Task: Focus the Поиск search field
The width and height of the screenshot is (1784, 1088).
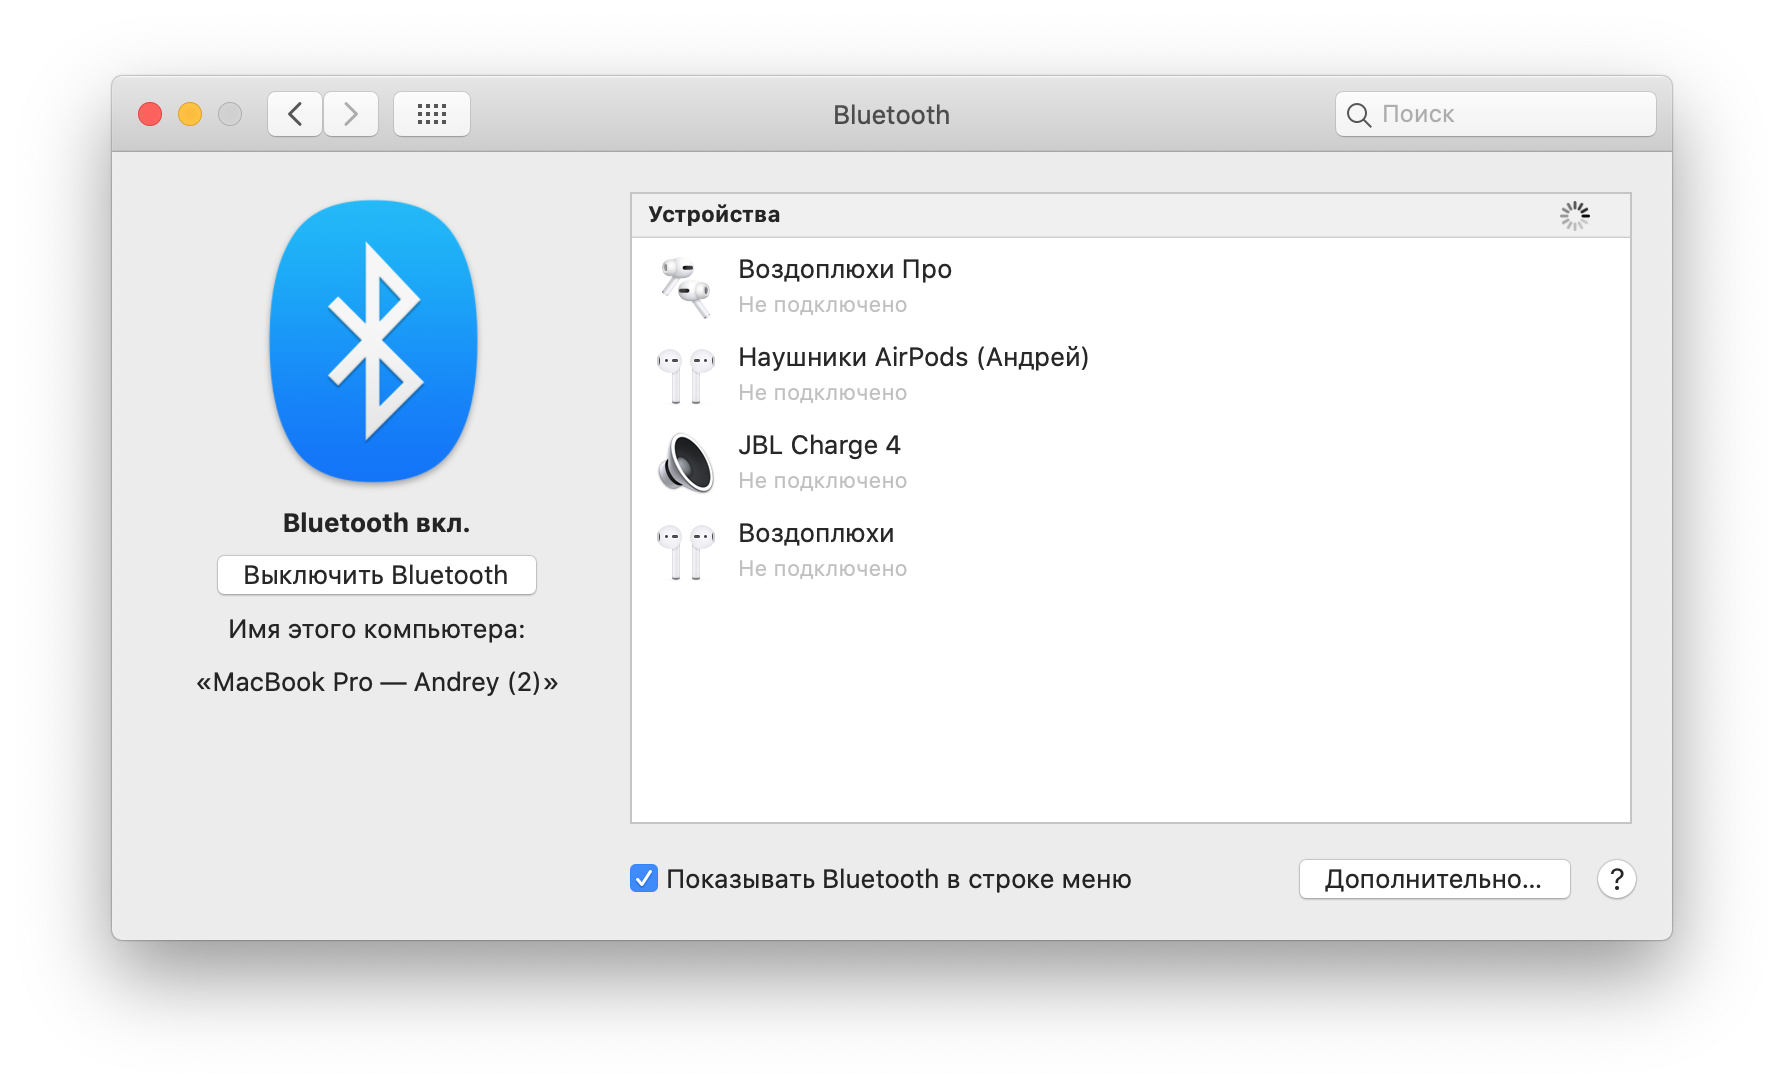Action: pos(1496,114)
